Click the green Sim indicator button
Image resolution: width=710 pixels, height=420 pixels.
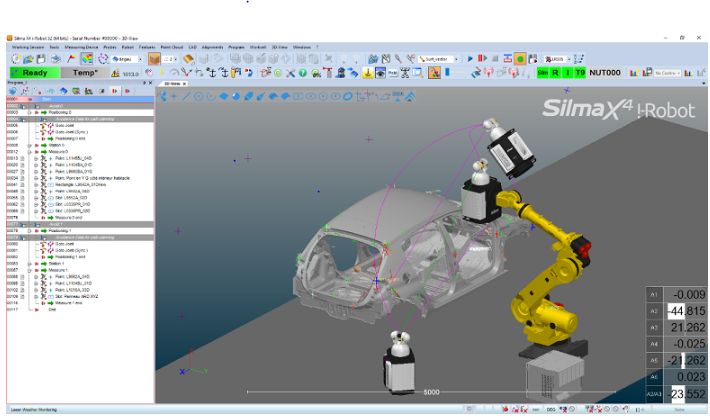[x=542, y=72]
